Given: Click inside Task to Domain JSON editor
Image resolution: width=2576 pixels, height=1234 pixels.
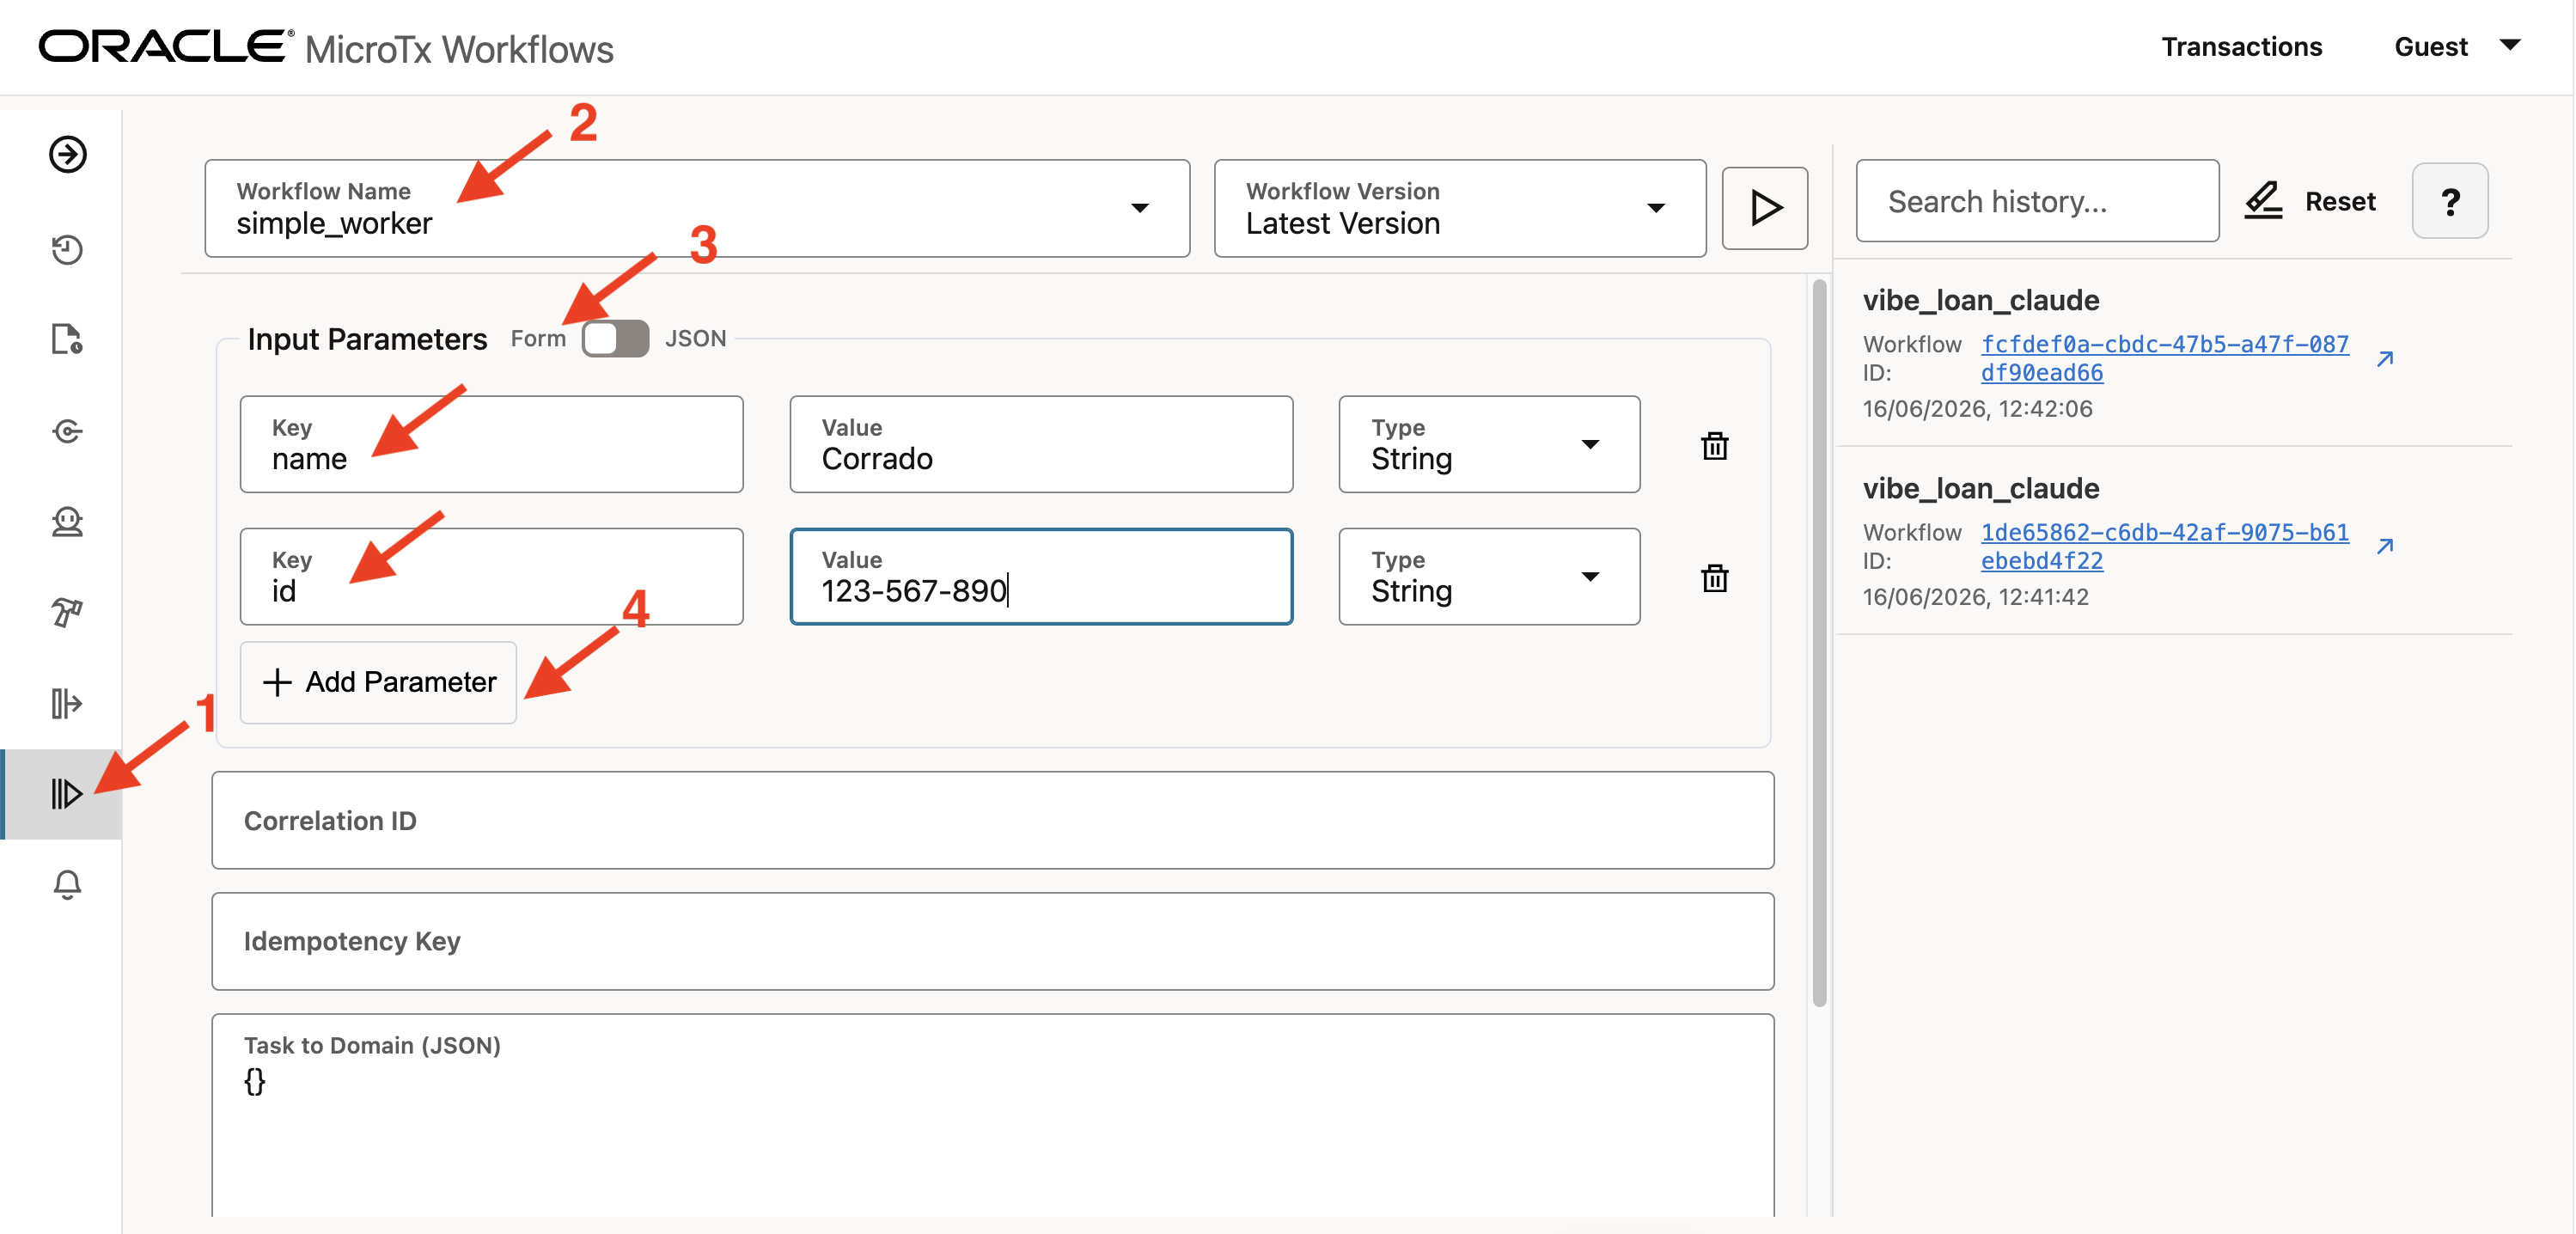Looking at the screenshot, I should point(992,1115).
